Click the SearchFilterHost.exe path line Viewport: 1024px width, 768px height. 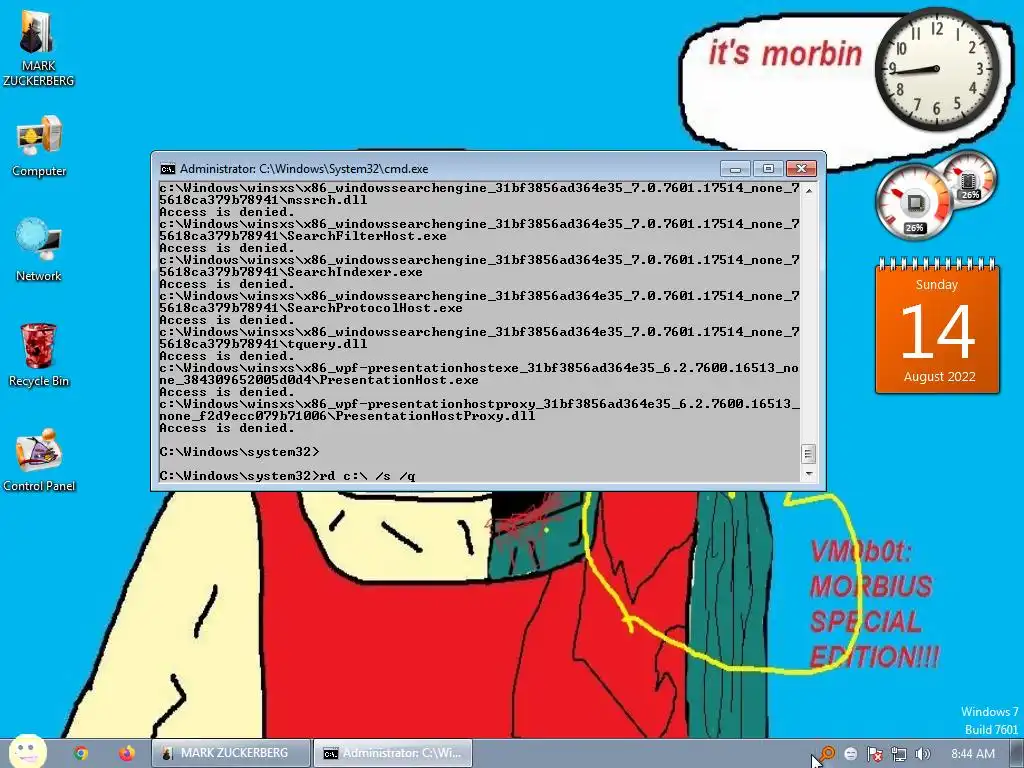(x=479, y=230)
